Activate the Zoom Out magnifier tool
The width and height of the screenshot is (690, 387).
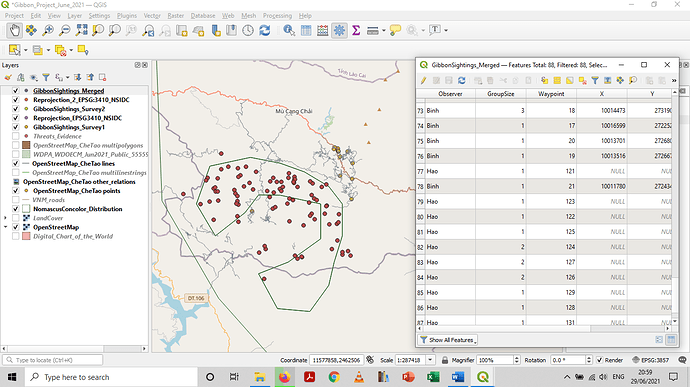pos(65,30)
